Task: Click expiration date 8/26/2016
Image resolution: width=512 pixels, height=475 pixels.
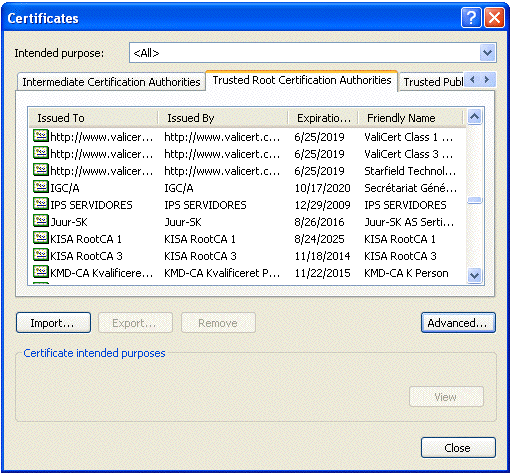Action: tap(319, 222)
